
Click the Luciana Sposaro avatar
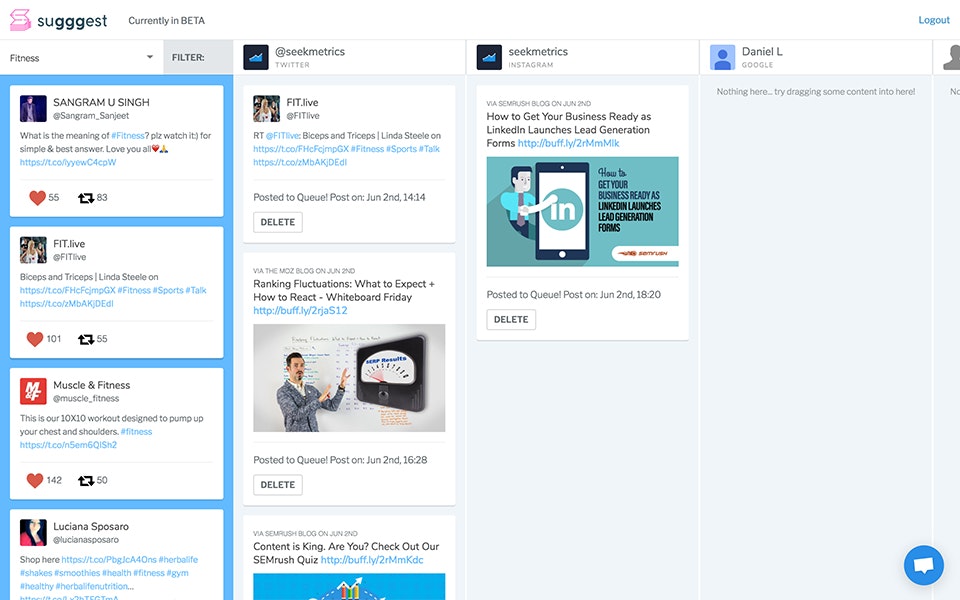(x=33, y=533)
